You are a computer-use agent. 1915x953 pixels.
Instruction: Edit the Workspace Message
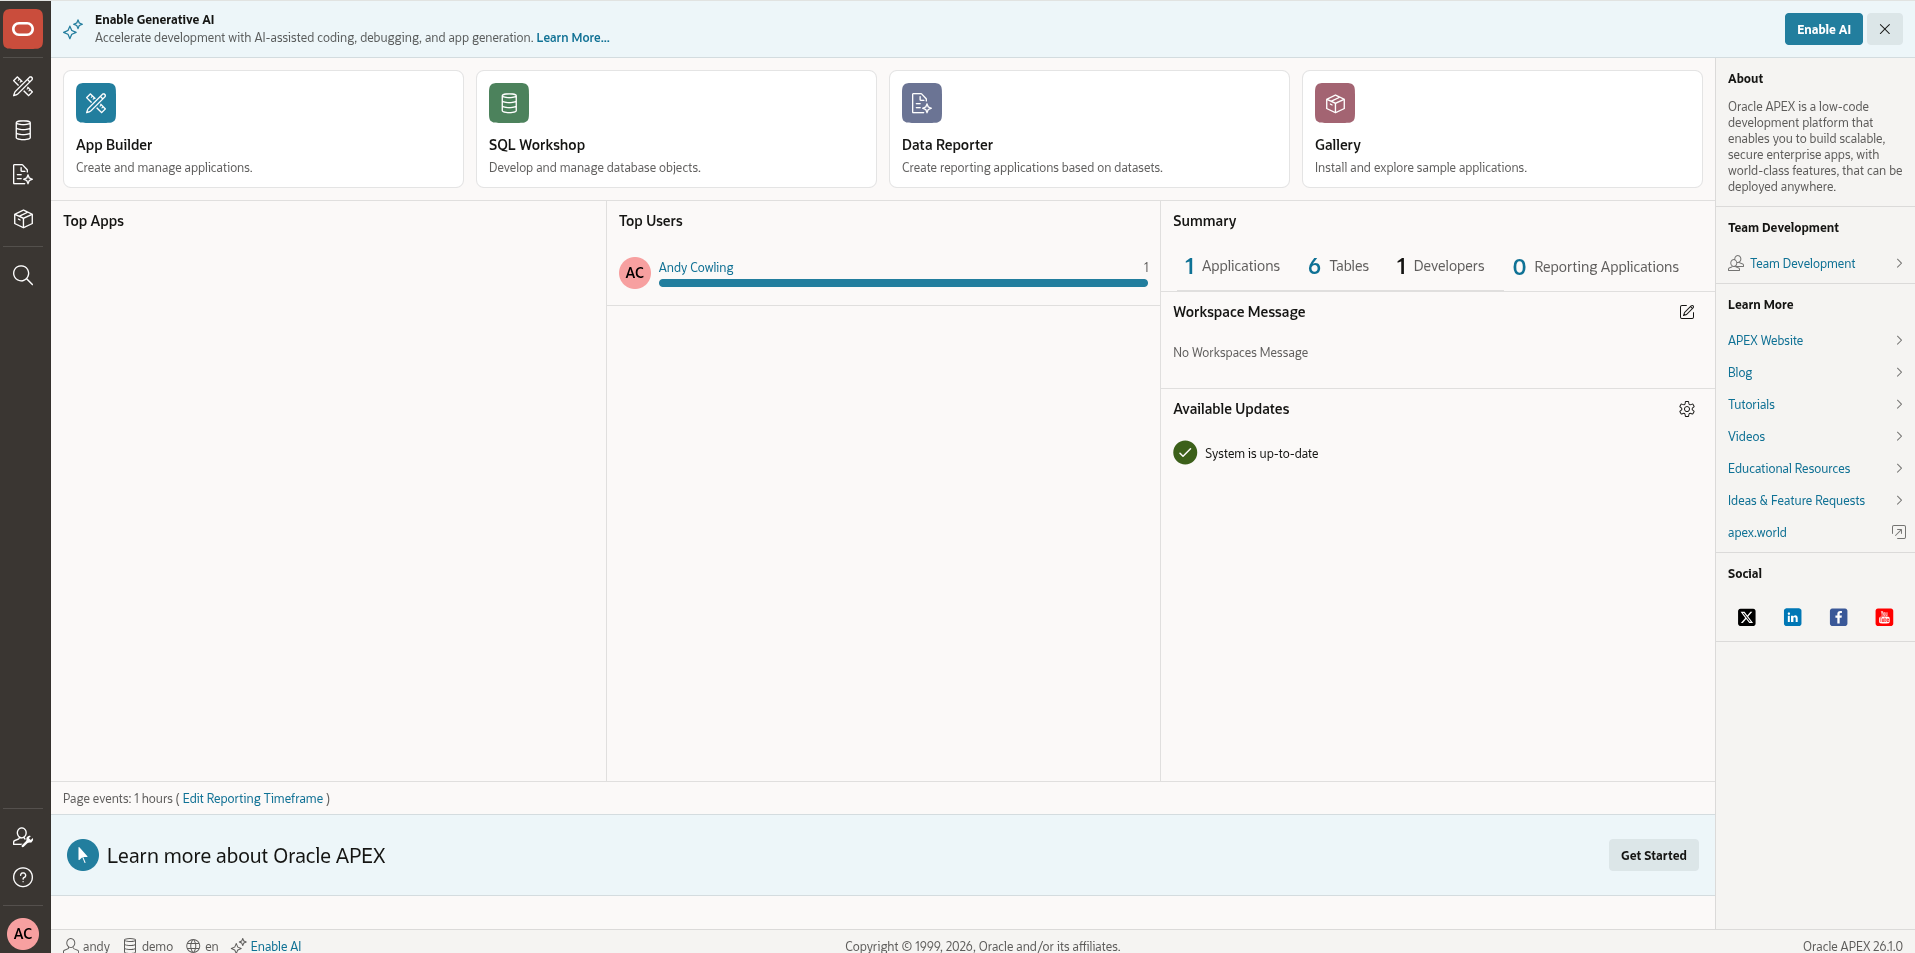1687,312
